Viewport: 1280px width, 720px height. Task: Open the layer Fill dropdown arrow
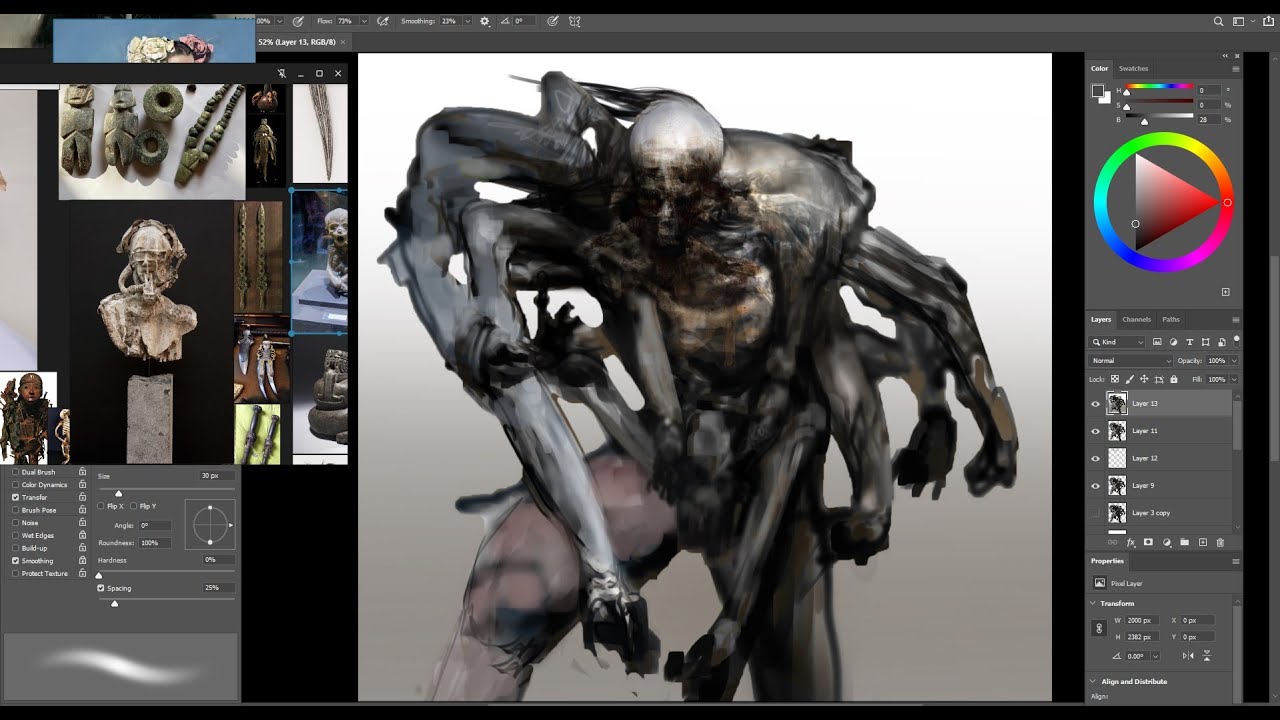[1234, 379]
